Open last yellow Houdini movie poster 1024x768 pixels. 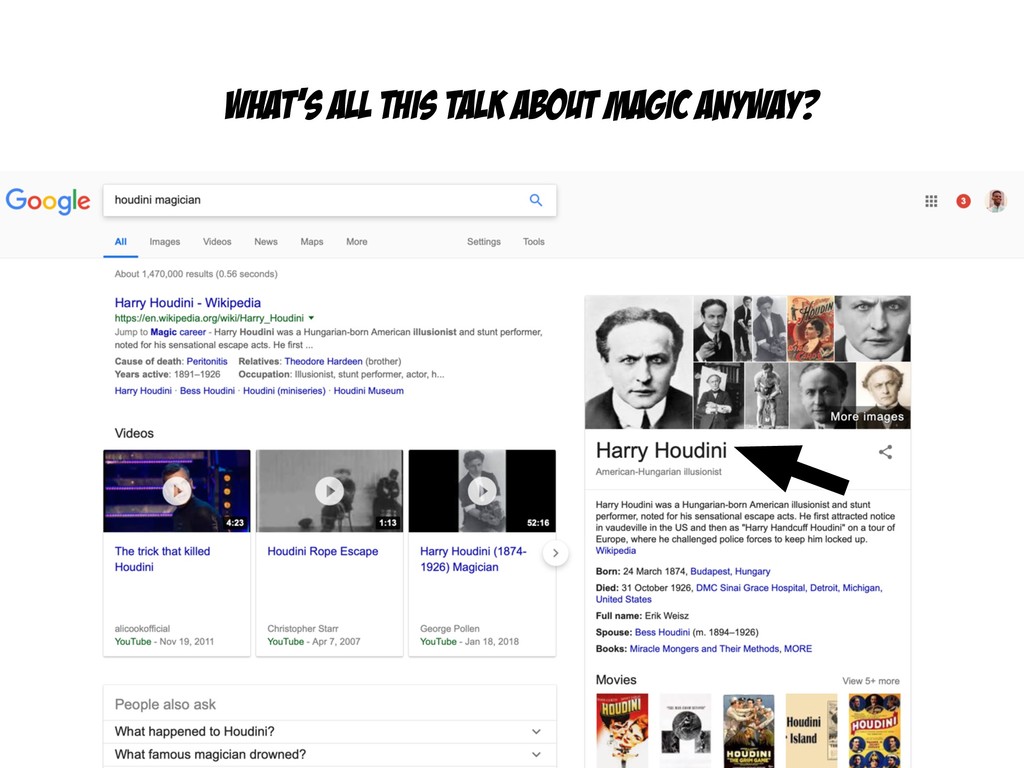coord(874,731)
